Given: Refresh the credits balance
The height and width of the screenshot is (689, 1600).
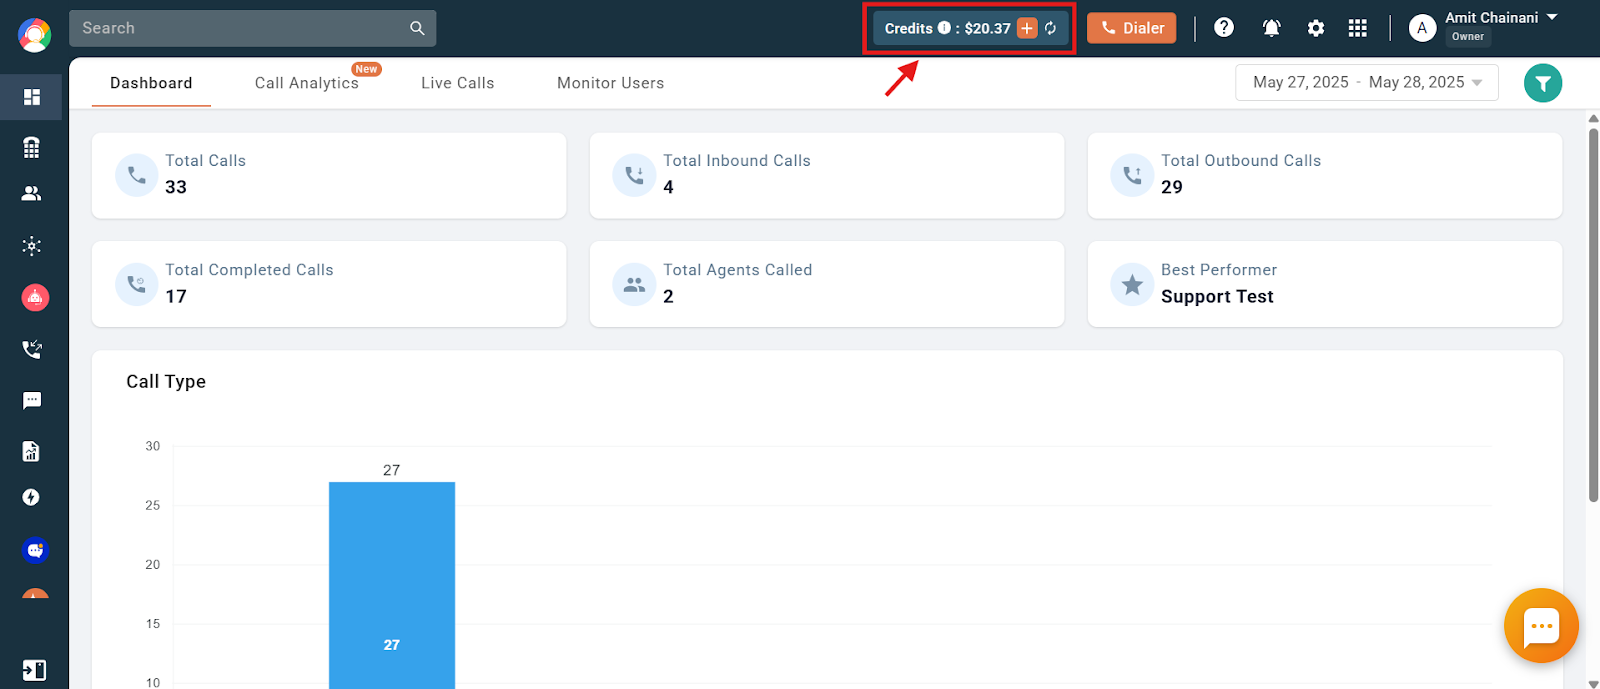Looking at the screenshot, I should [x=1050, y=28].
